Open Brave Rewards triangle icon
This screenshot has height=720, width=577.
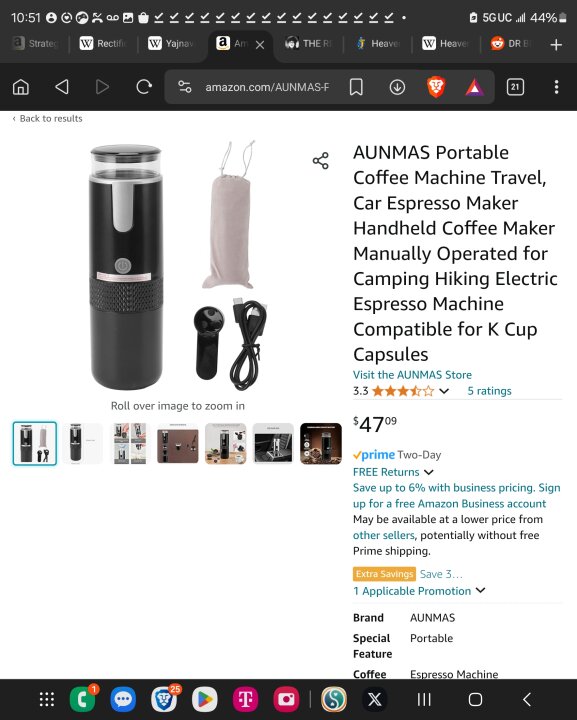coord(474,87)
